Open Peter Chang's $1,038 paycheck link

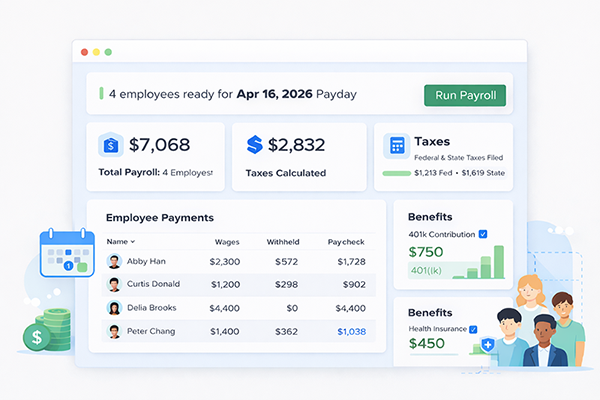352,330
